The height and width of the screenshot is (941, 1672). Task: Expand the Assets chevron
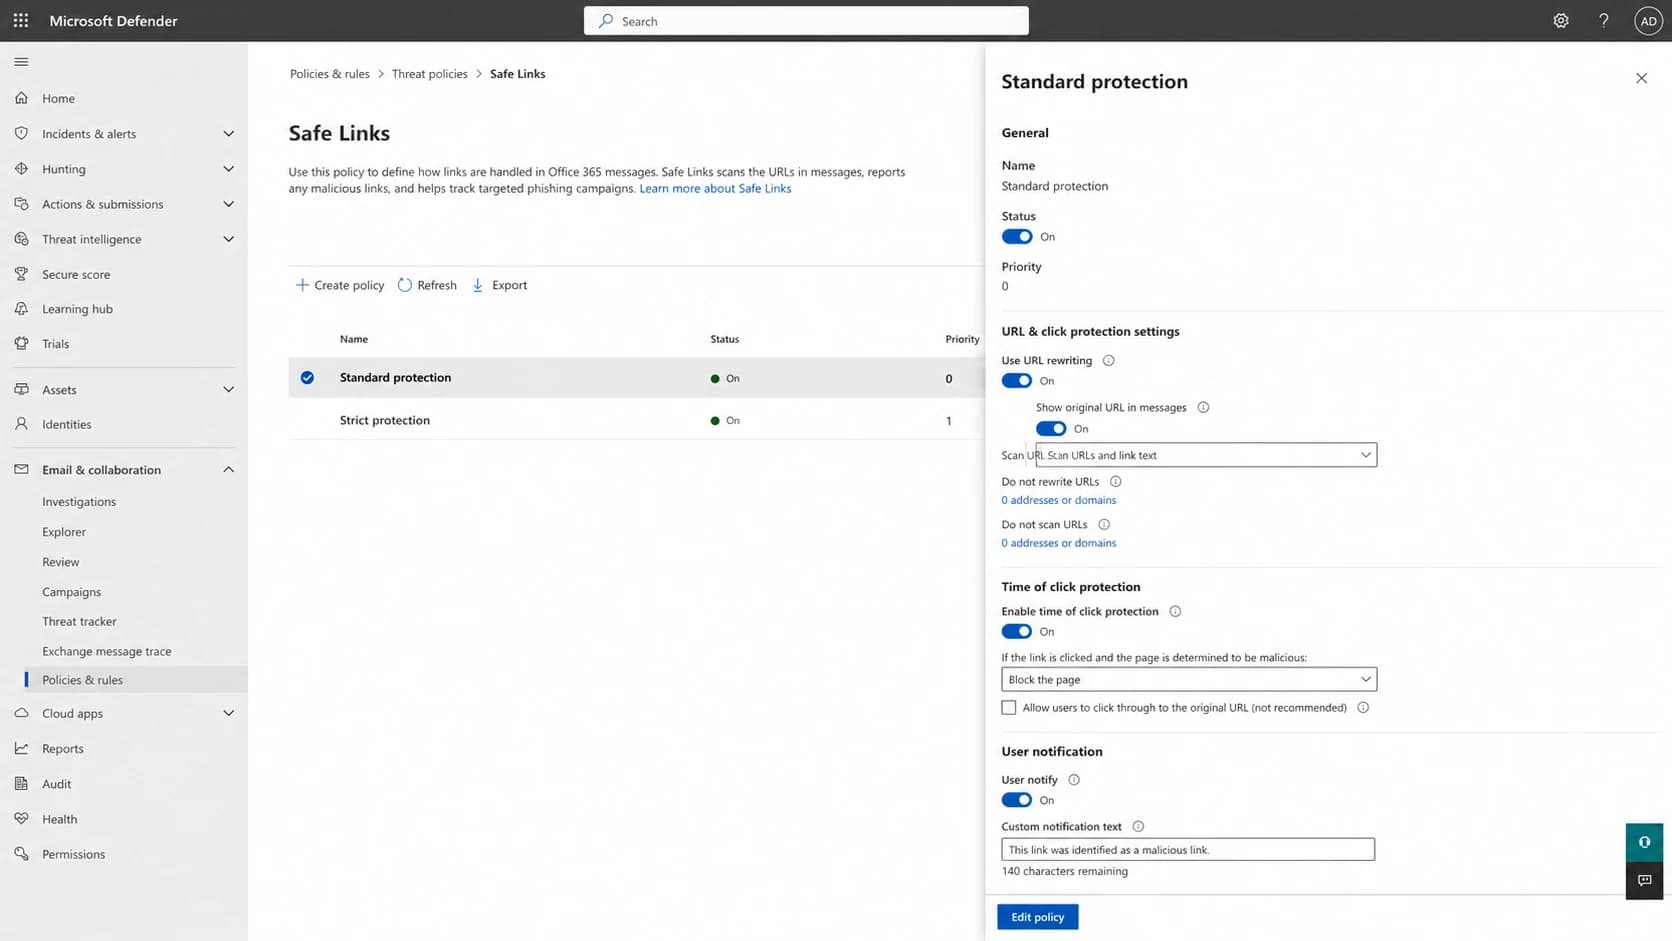(x=228, y=390)
